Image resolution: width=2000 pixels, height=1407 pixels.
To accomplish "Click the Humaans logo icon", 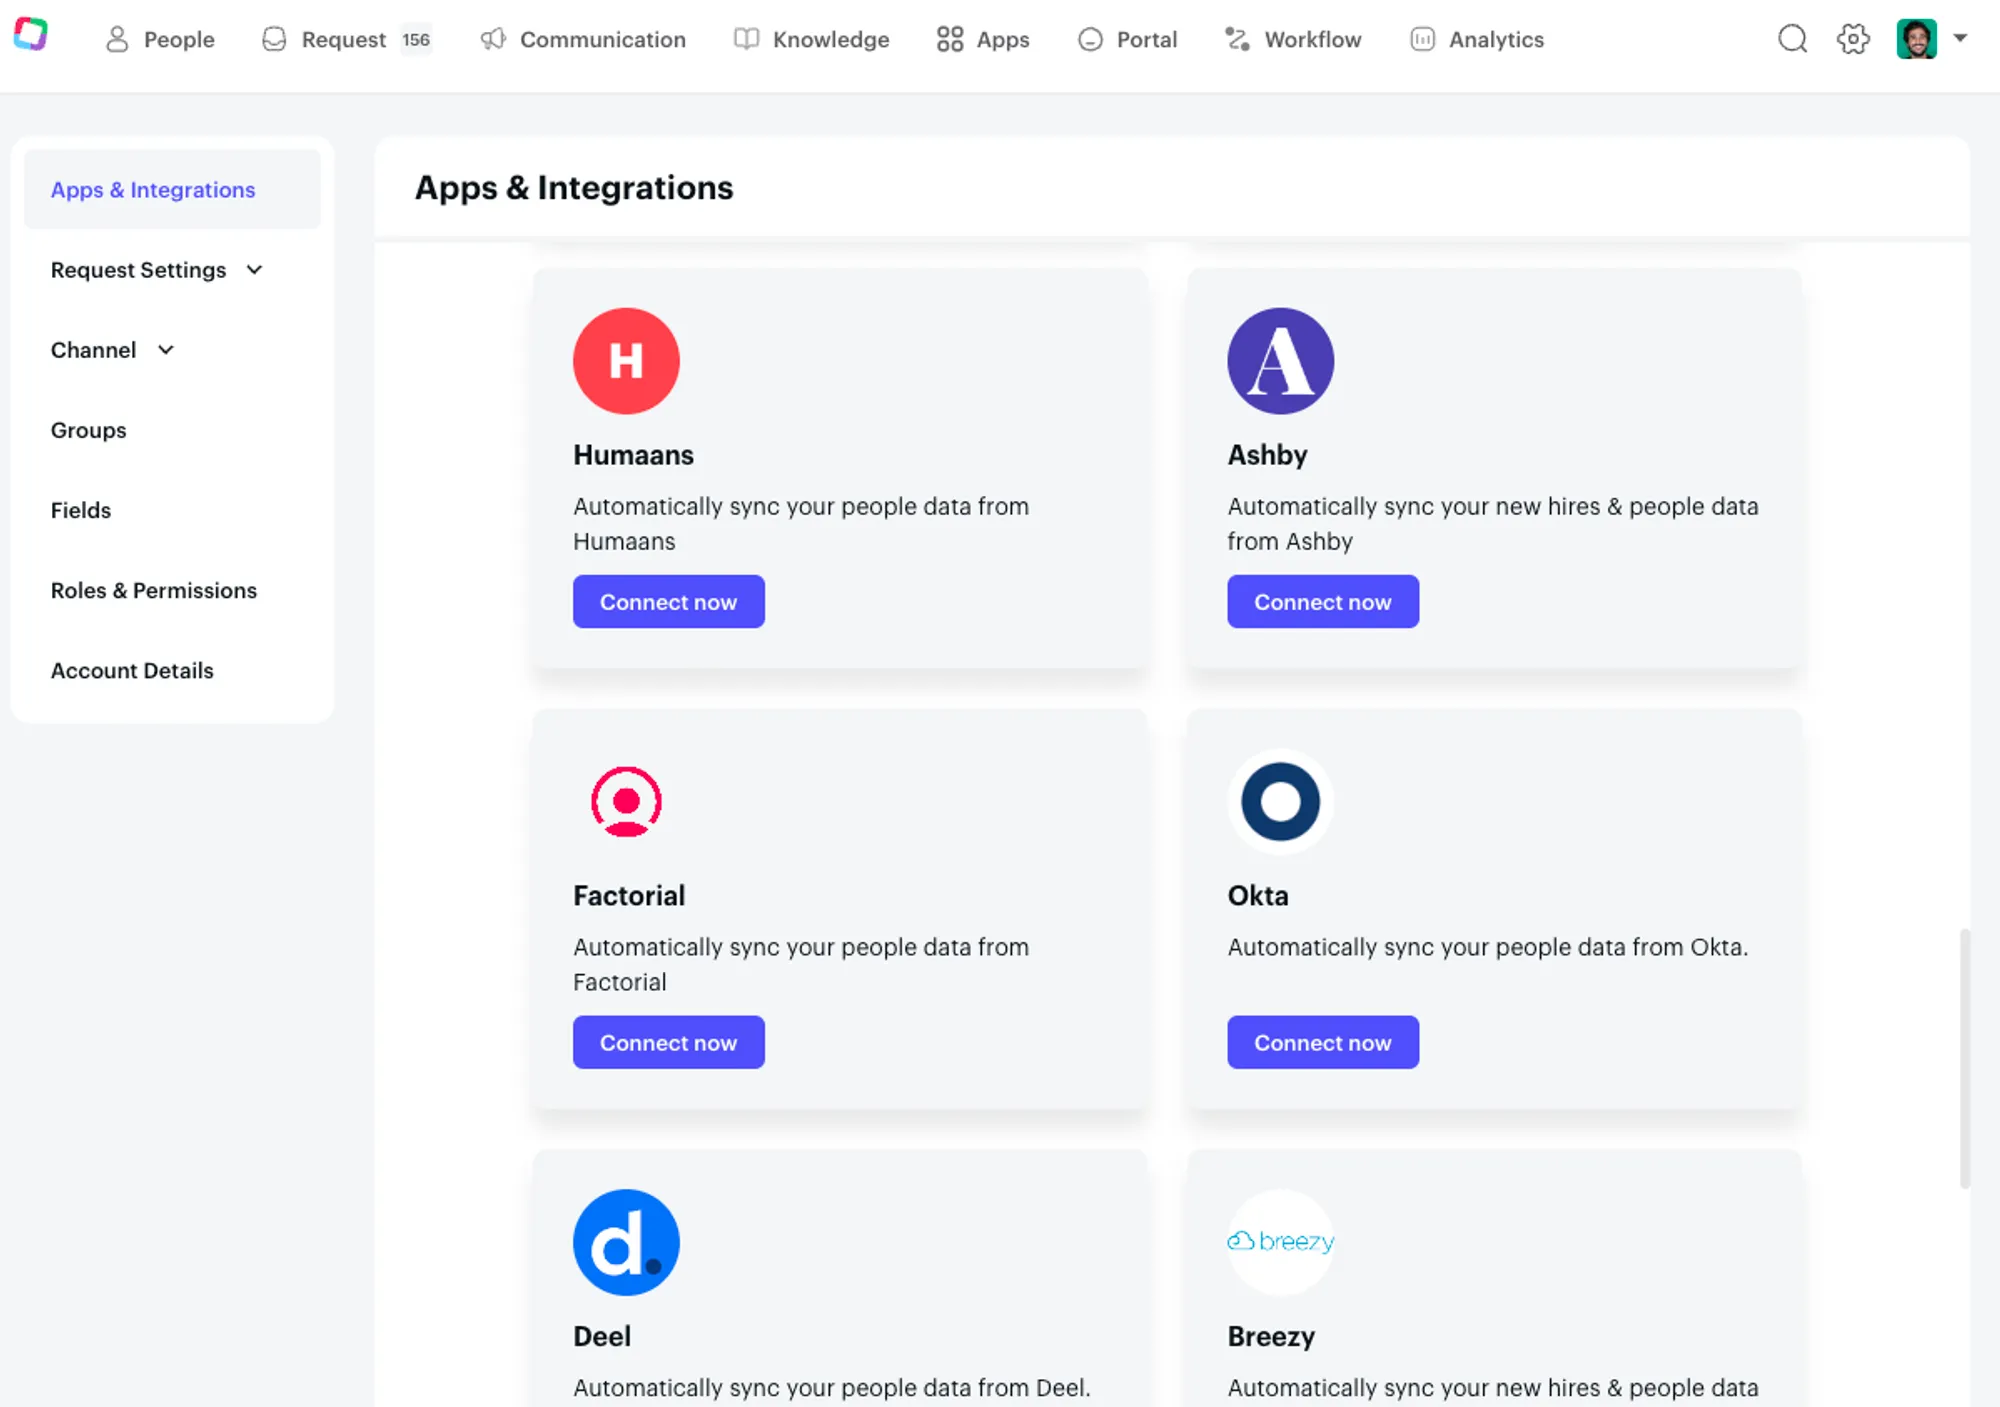I will tap(626, 361).
